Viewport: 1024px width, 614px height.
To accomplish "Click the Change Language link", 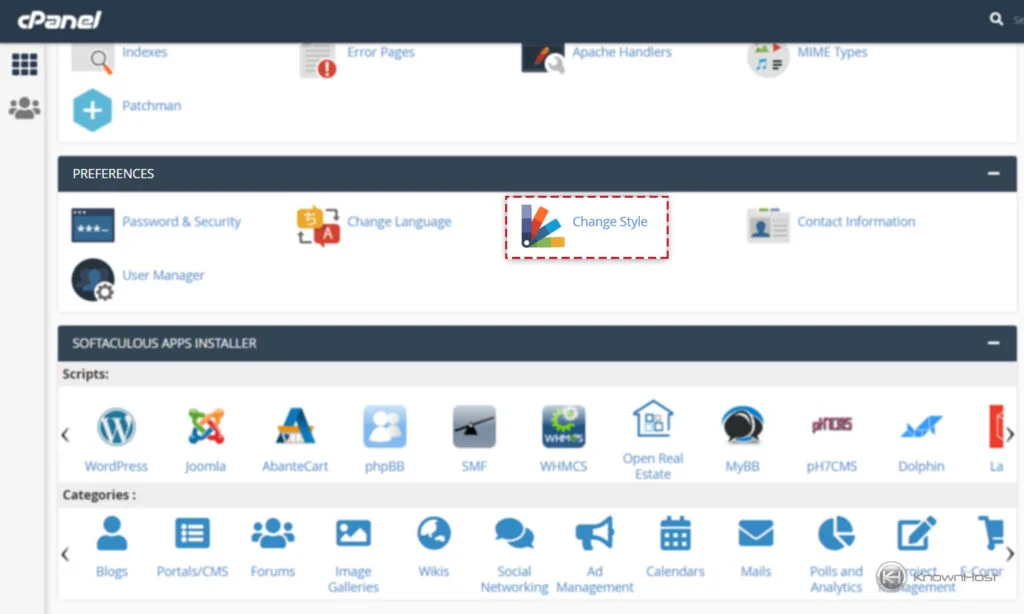I will pos(399,222).
